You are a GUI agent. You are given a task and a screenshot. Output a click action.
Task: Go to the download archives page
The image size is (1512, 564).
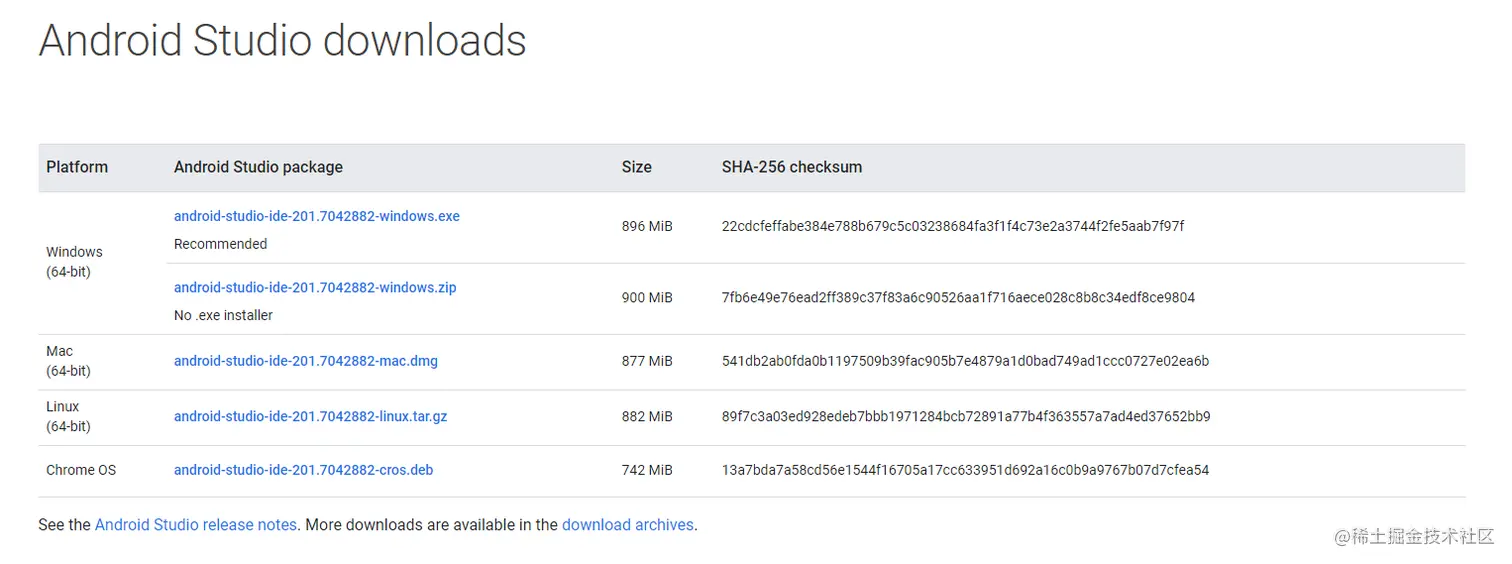coord(627,525)
